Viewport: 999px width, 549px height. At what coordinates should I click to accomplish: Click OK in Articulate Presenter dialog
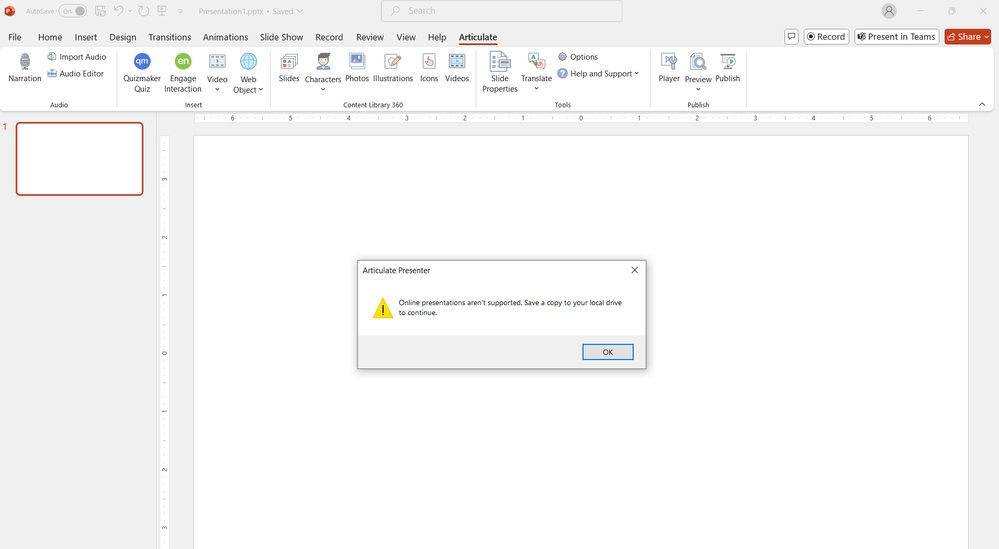pos(608,352)
